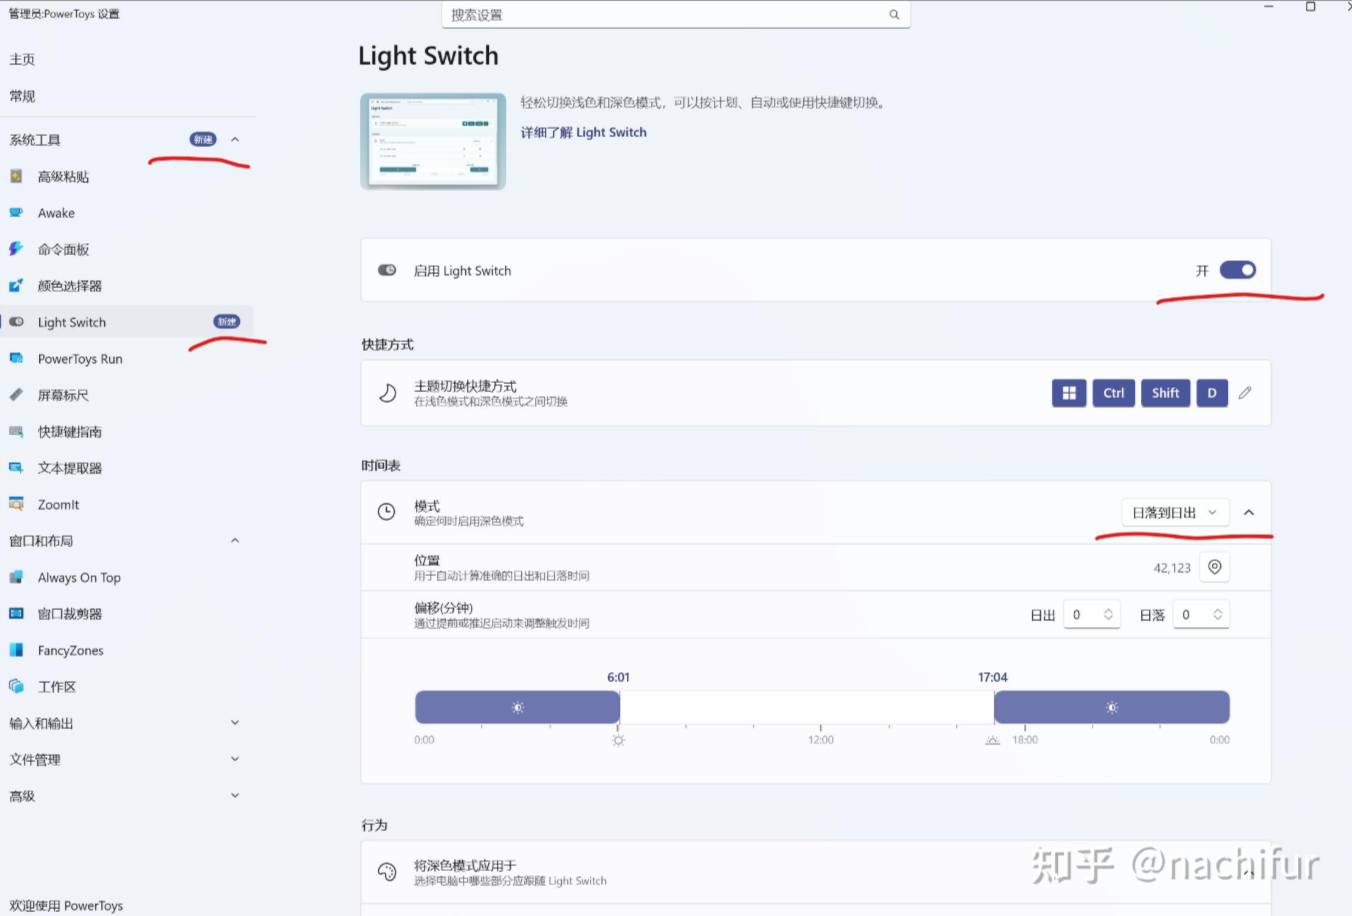
Task: Open the Color Picker (颜色选择器) sidebar item
Action: pyautogui.click(x=69, y=286)
